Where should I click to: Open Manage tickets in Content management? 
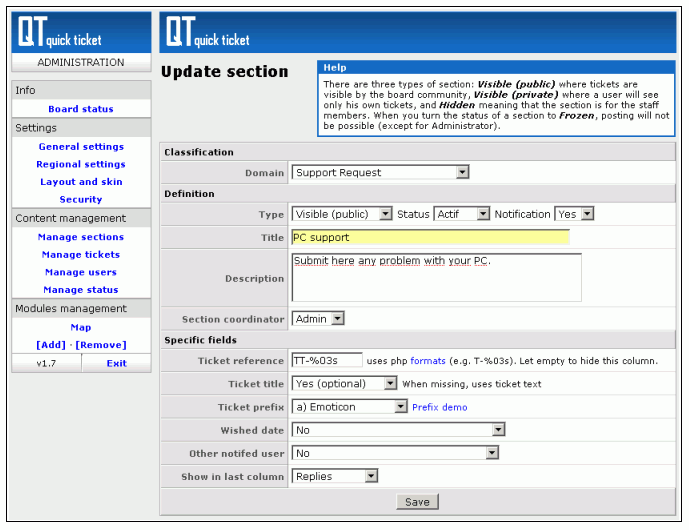pos(81,255)
